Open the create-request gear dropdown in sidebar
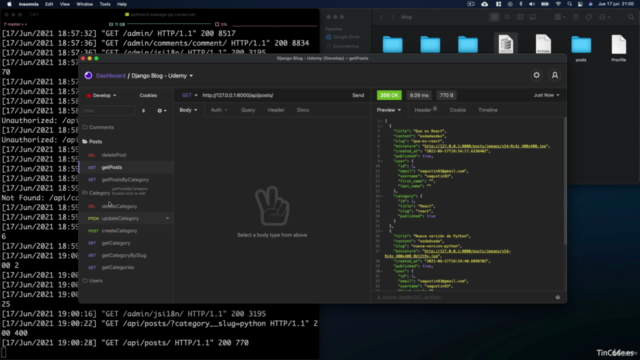The image size is (640, 360). pos(162,111)
